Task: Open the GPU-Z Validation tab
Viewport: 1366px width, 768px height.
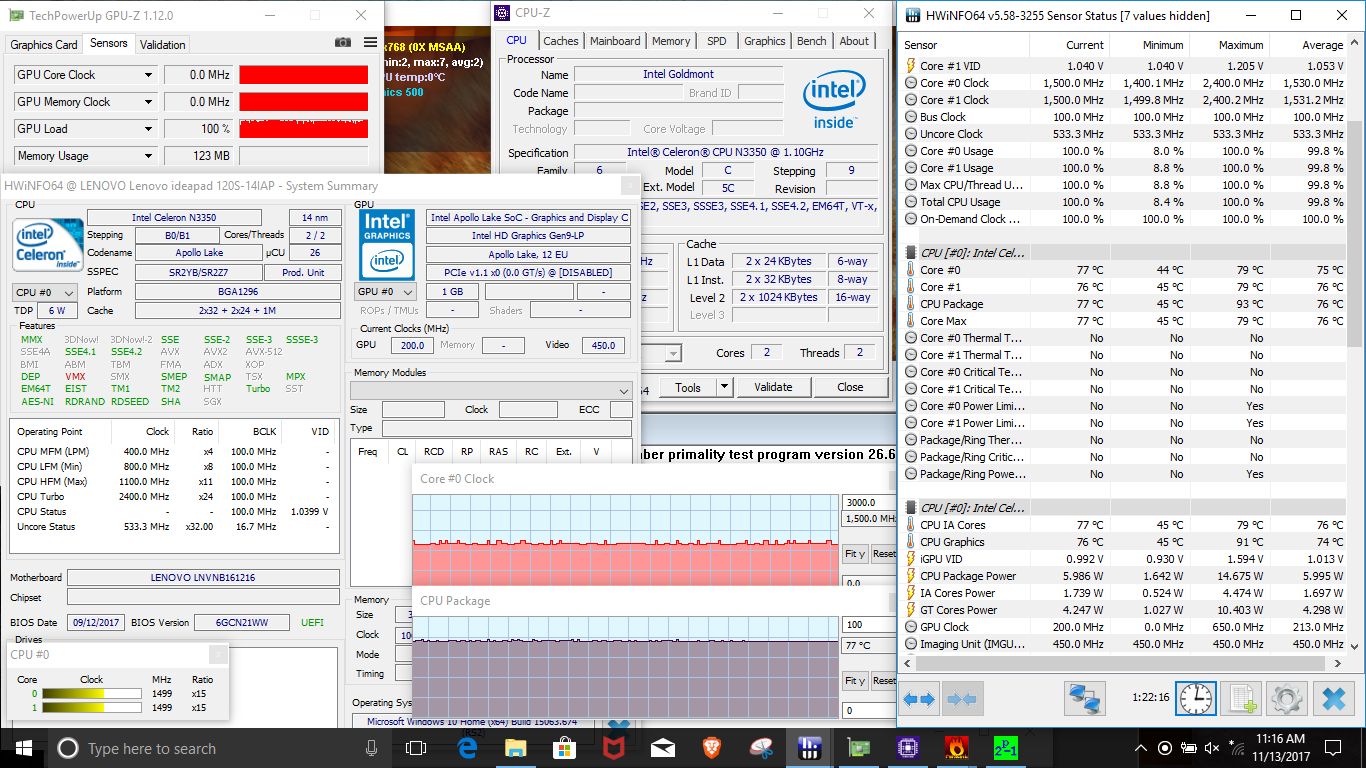Action: [163, 45]
